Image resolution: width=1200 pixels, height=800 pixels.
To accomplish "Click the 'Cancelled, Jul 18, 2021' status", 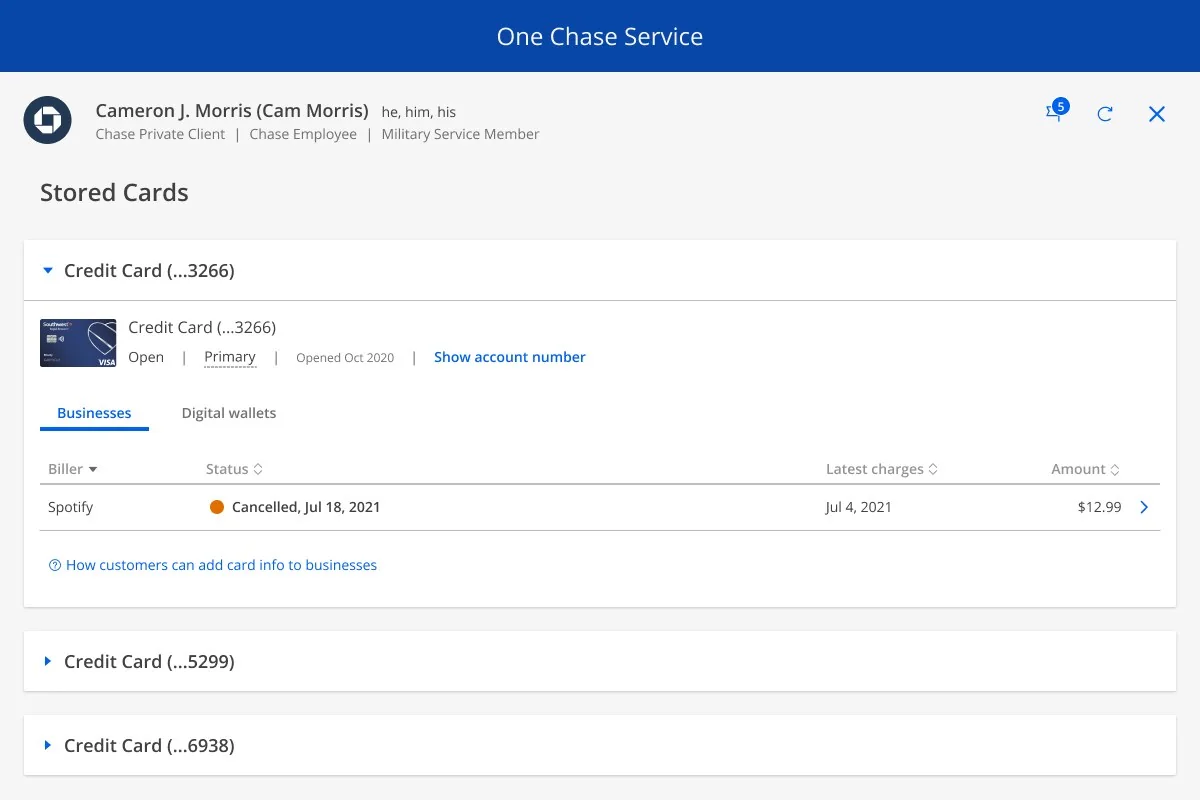I will pyautogui.click(x=306, y=507).
